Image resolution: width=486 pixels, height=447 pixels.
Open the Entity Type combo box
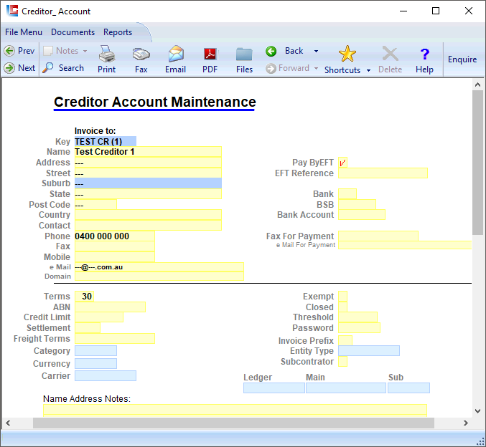369,351
